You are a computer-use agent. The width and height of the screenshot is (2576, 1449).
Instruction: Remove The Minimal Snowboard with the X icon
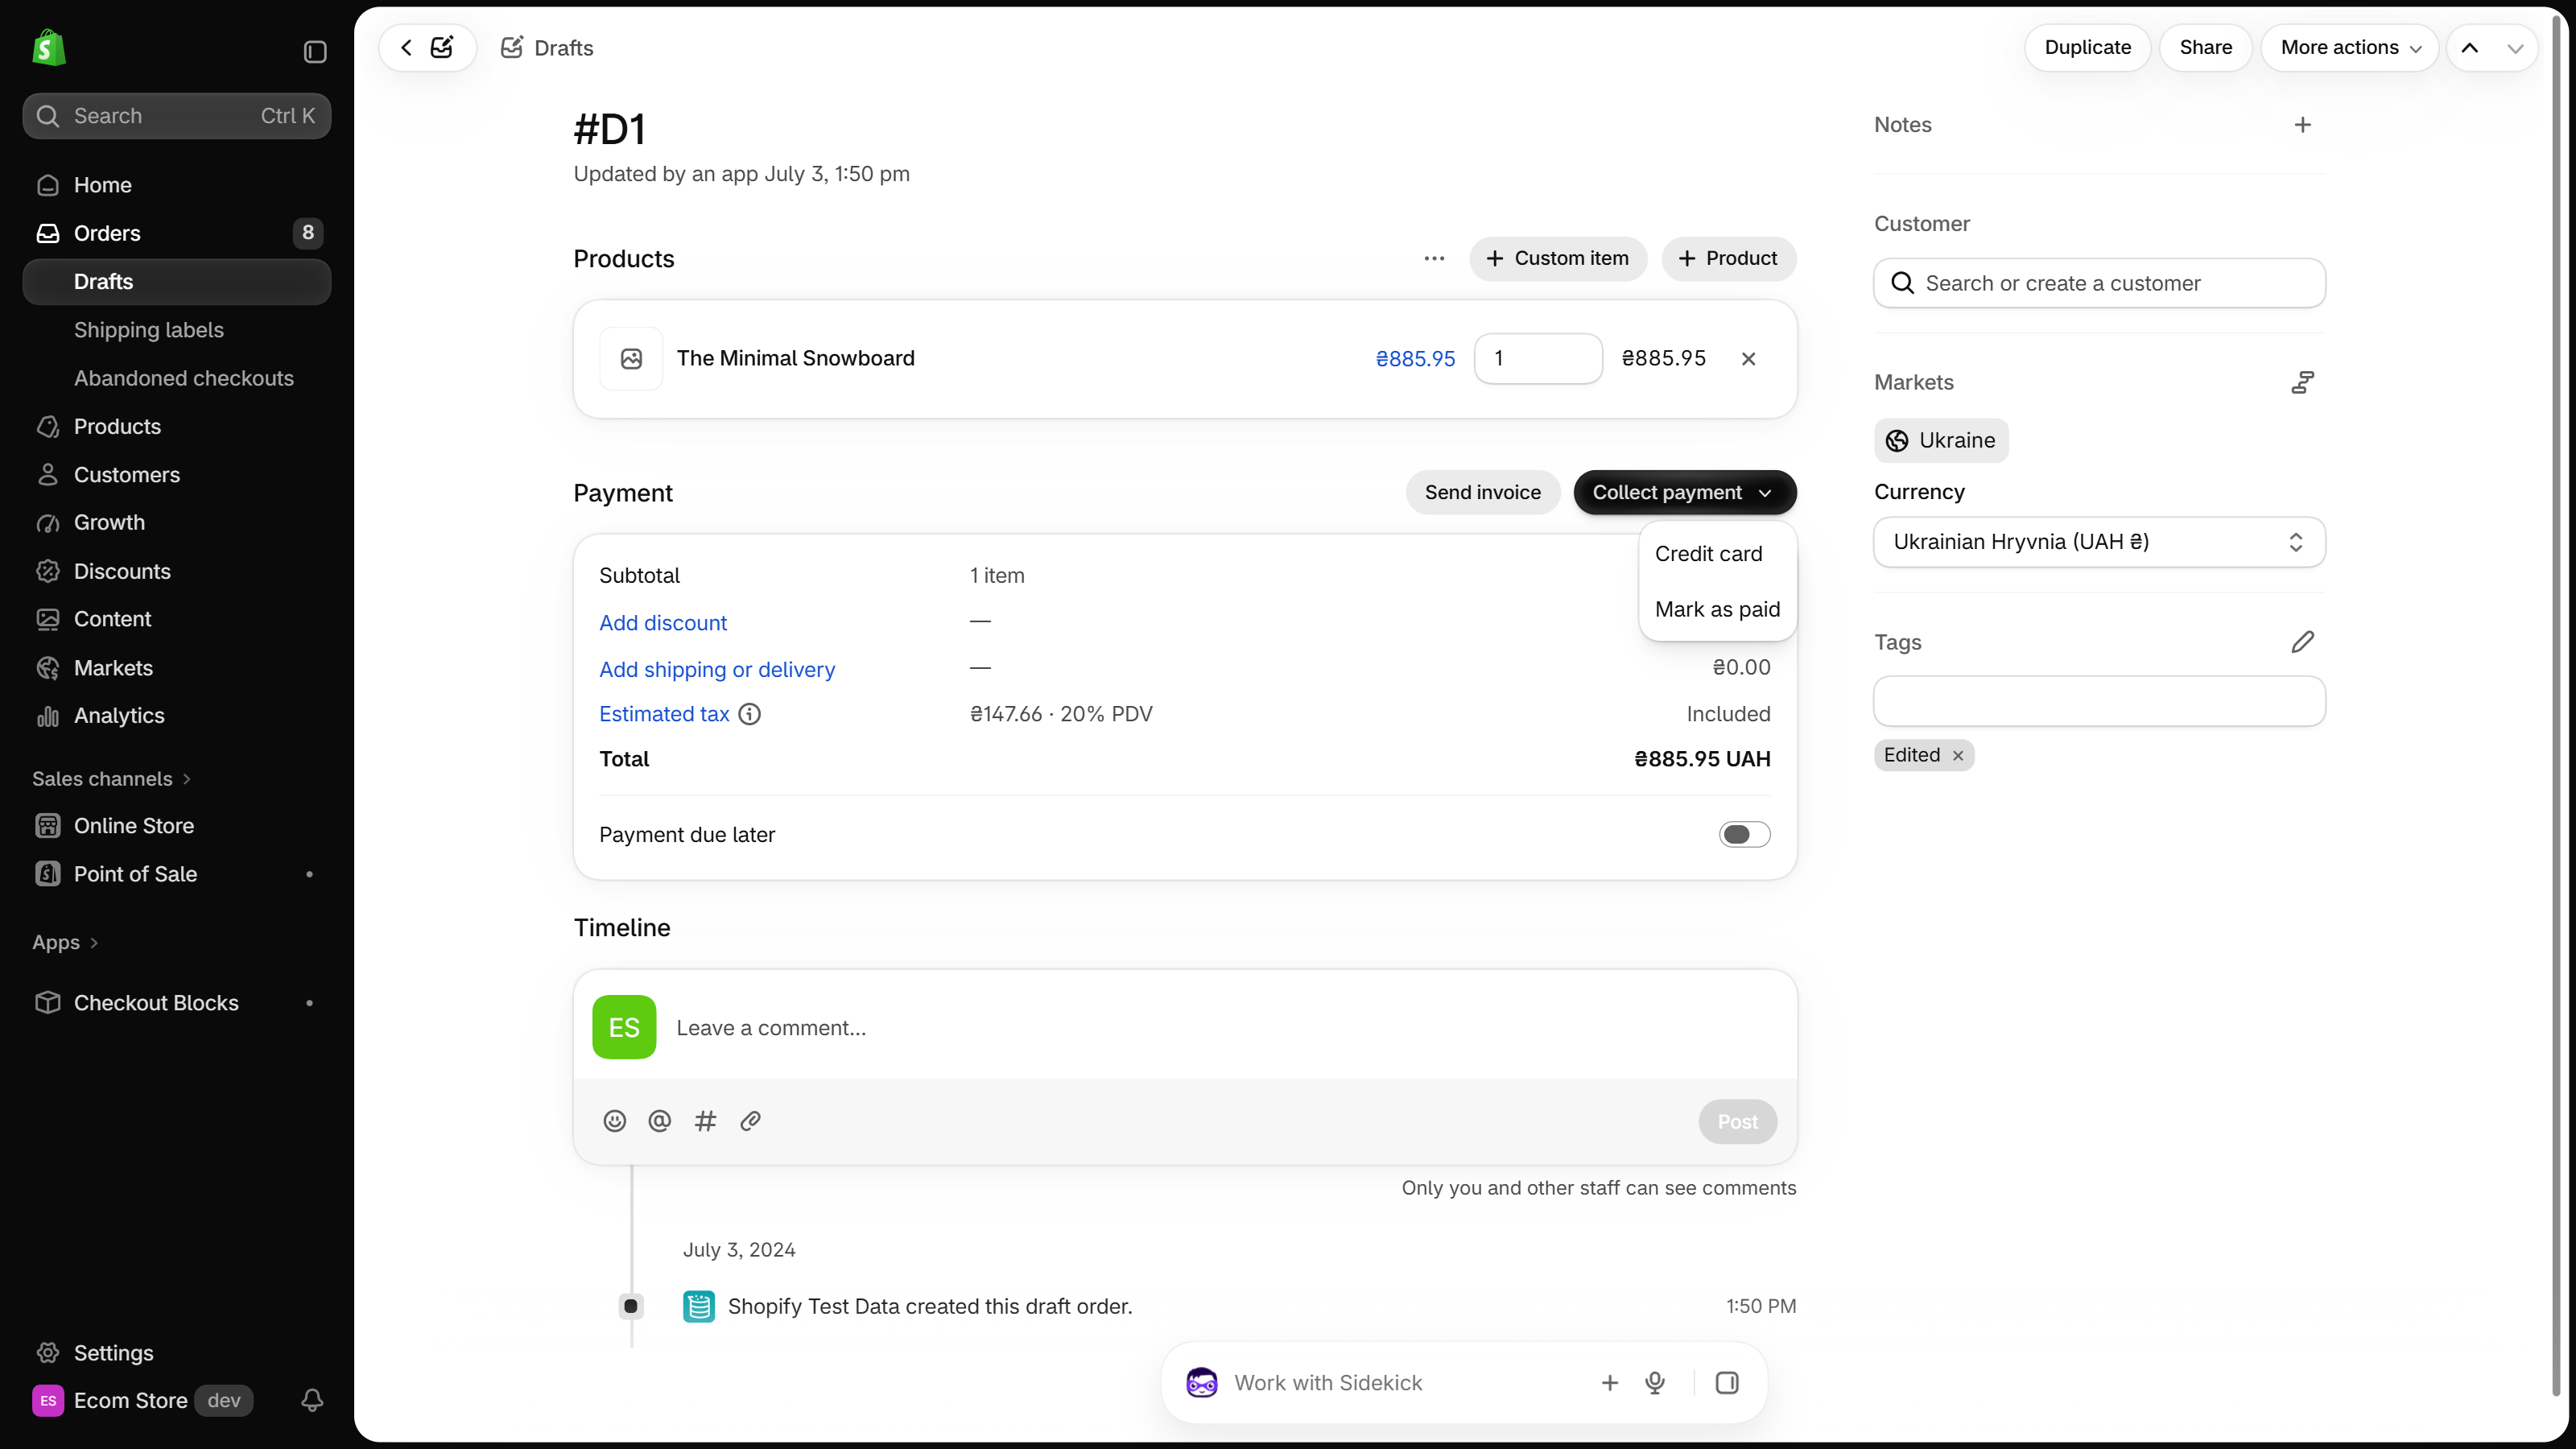pos(1748,358)
